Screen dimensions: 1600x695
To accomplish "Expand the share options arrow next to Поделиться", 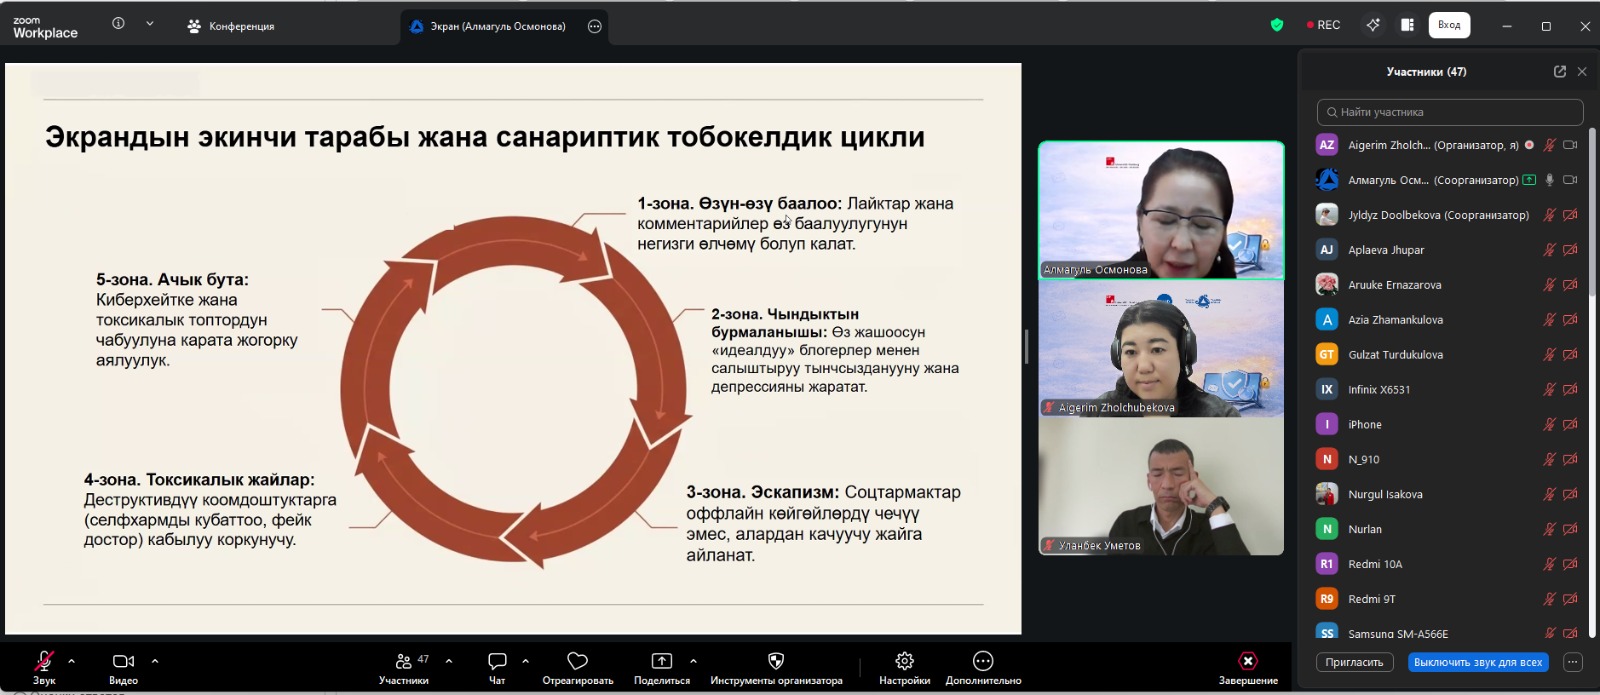I will tap(693, 661).
